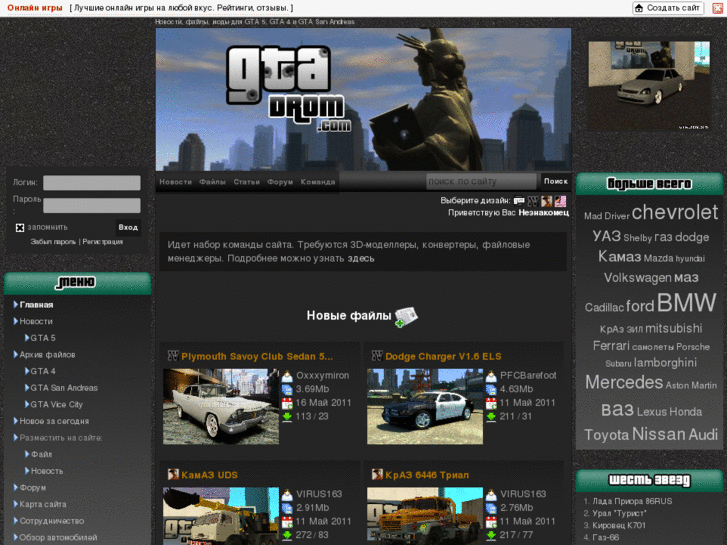Open Обзор автомобилей menu item

click(x=58, y=538)
